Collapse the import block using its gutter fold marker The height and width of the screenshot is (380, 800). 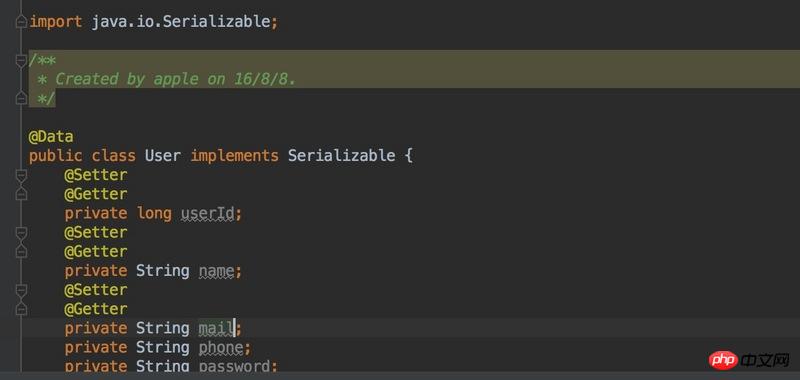(x=21, y=22)
